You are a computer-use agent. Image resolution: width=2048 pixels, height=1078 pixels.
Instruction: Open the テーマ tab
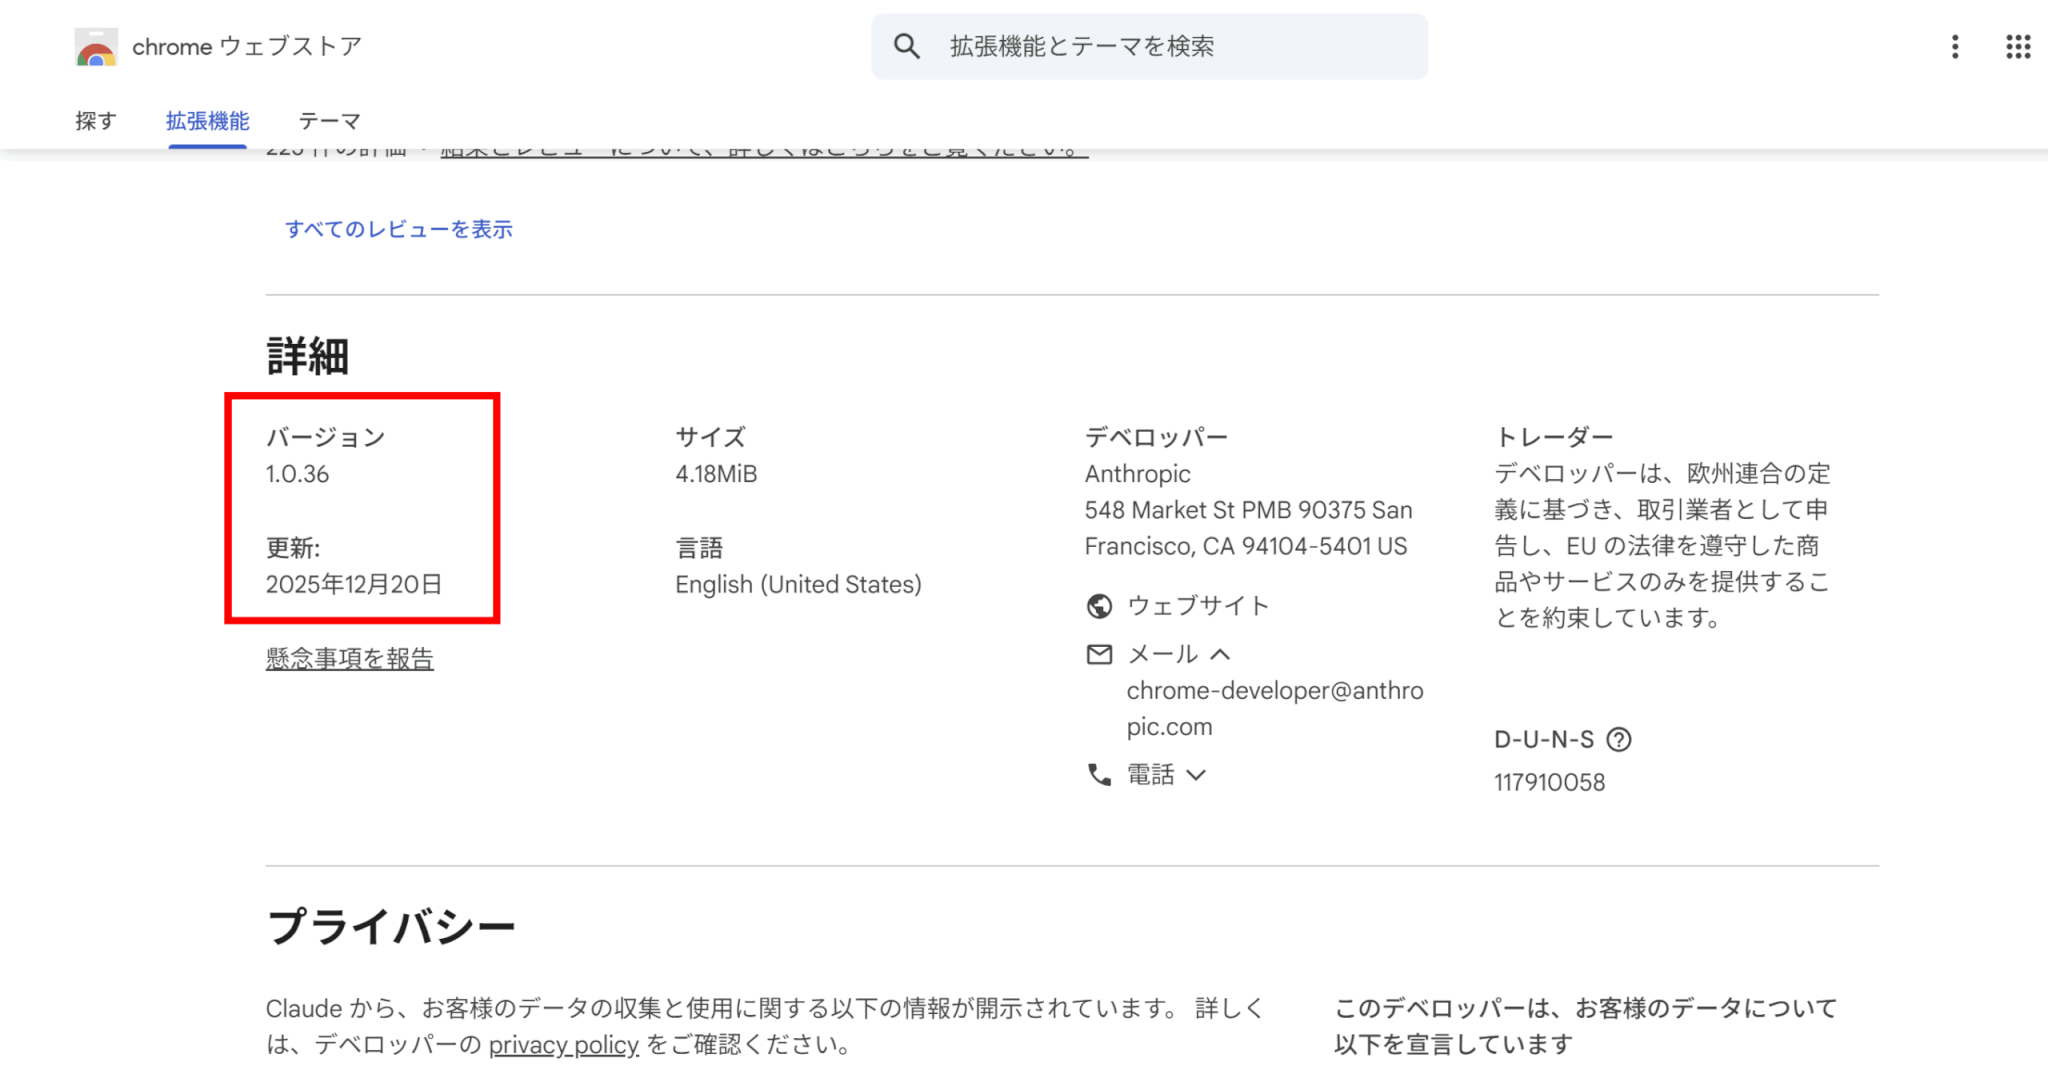pos(329,121)
